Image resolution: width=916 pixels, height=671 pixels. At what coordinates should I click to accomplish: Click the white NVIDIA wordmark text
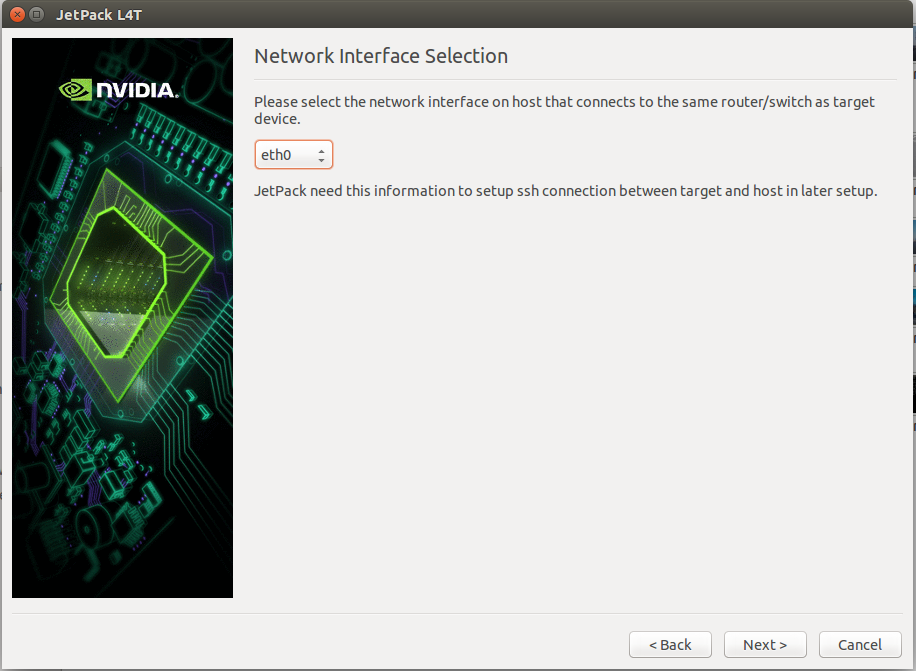(x=137, y=91)
